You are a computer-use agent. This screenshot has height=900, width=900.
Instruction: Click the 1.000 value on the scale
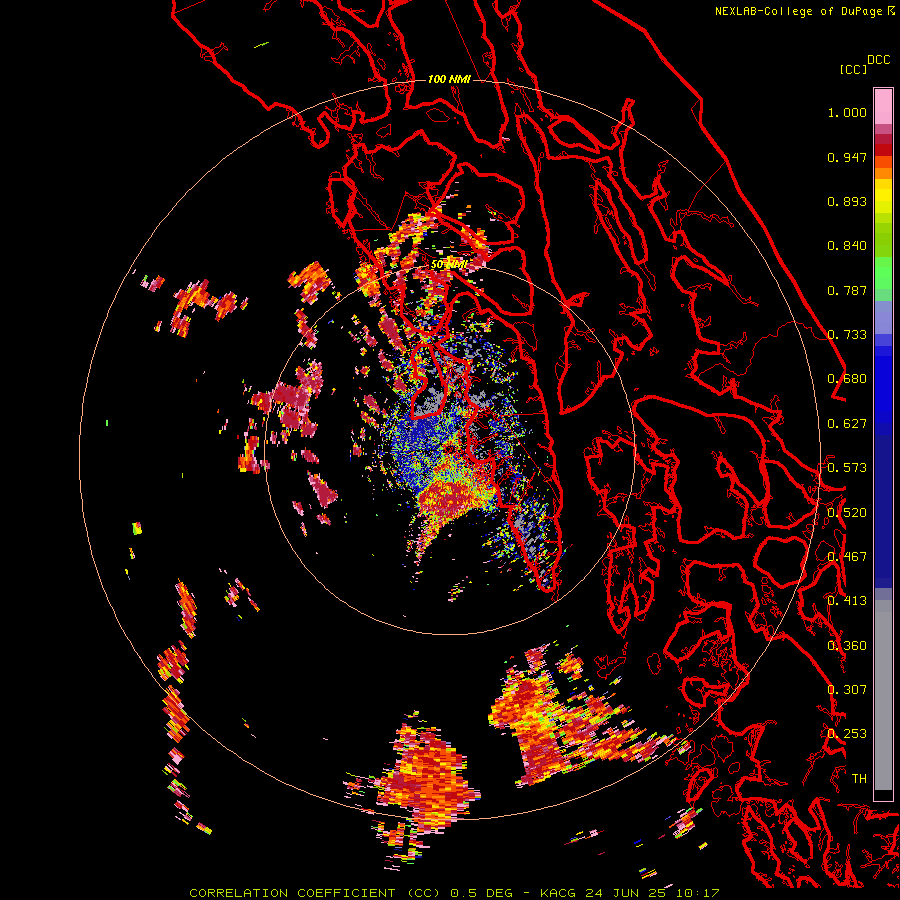[847, 112]
